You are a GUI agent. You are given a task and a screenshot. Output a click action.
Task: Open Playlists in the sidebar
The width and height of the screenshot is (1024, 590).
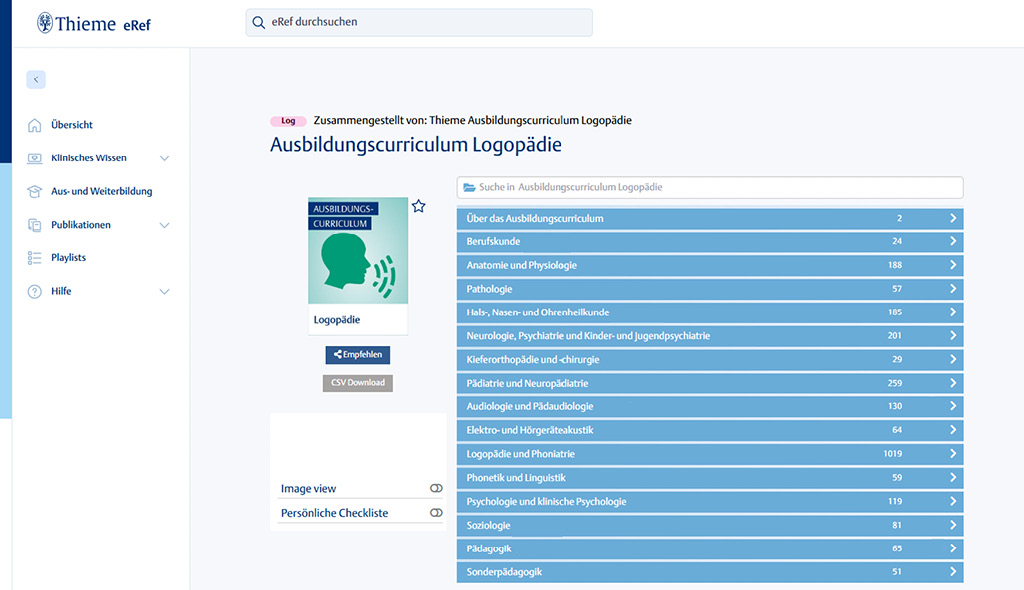click(69, 257)
